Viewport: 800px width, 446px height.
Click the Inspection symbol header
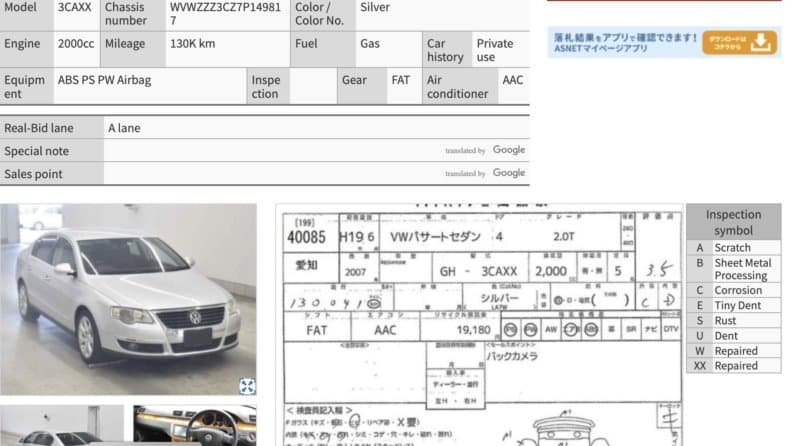pos(733,222)
